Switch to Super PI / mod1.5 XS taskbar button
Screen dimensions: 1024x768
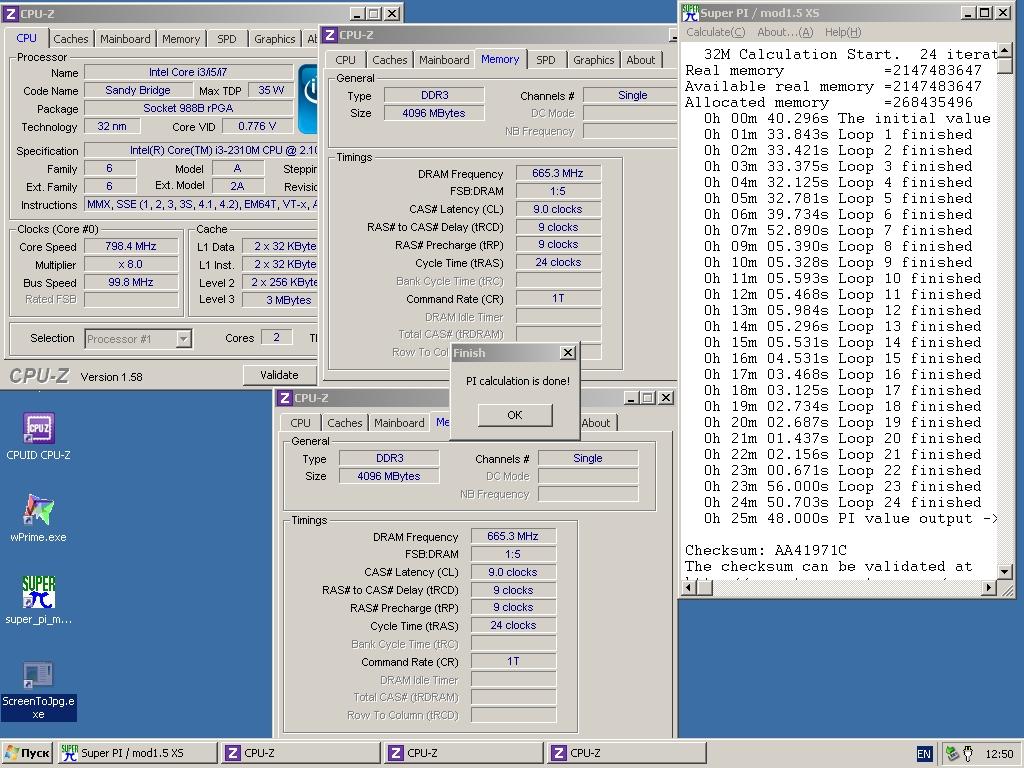click(x=137, y=753)
